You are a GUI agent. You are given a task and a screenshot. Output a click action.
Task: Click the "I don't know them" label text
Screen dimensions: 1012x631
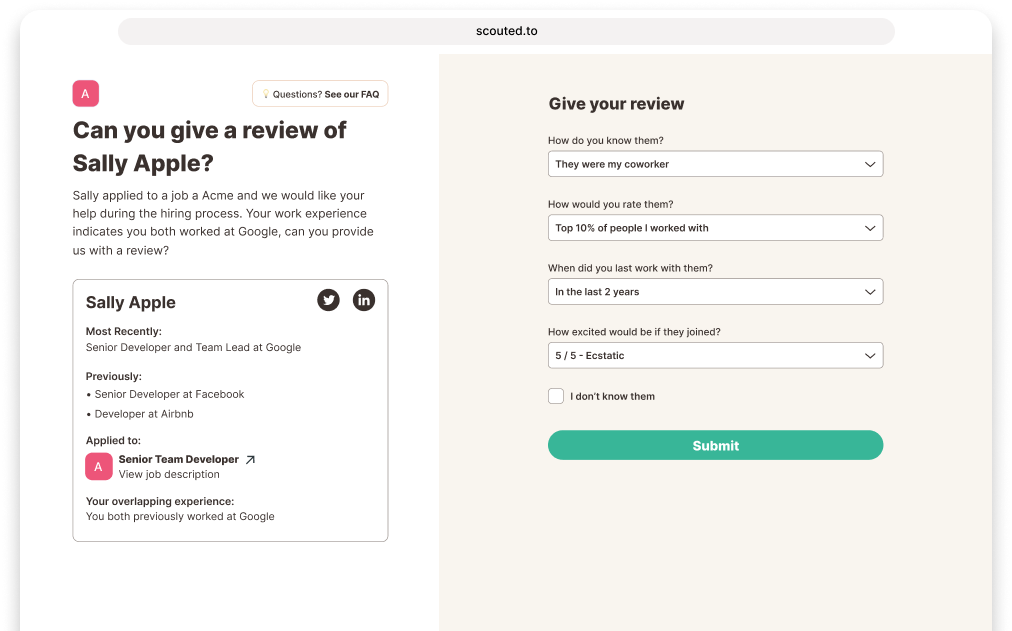(613, 397)
